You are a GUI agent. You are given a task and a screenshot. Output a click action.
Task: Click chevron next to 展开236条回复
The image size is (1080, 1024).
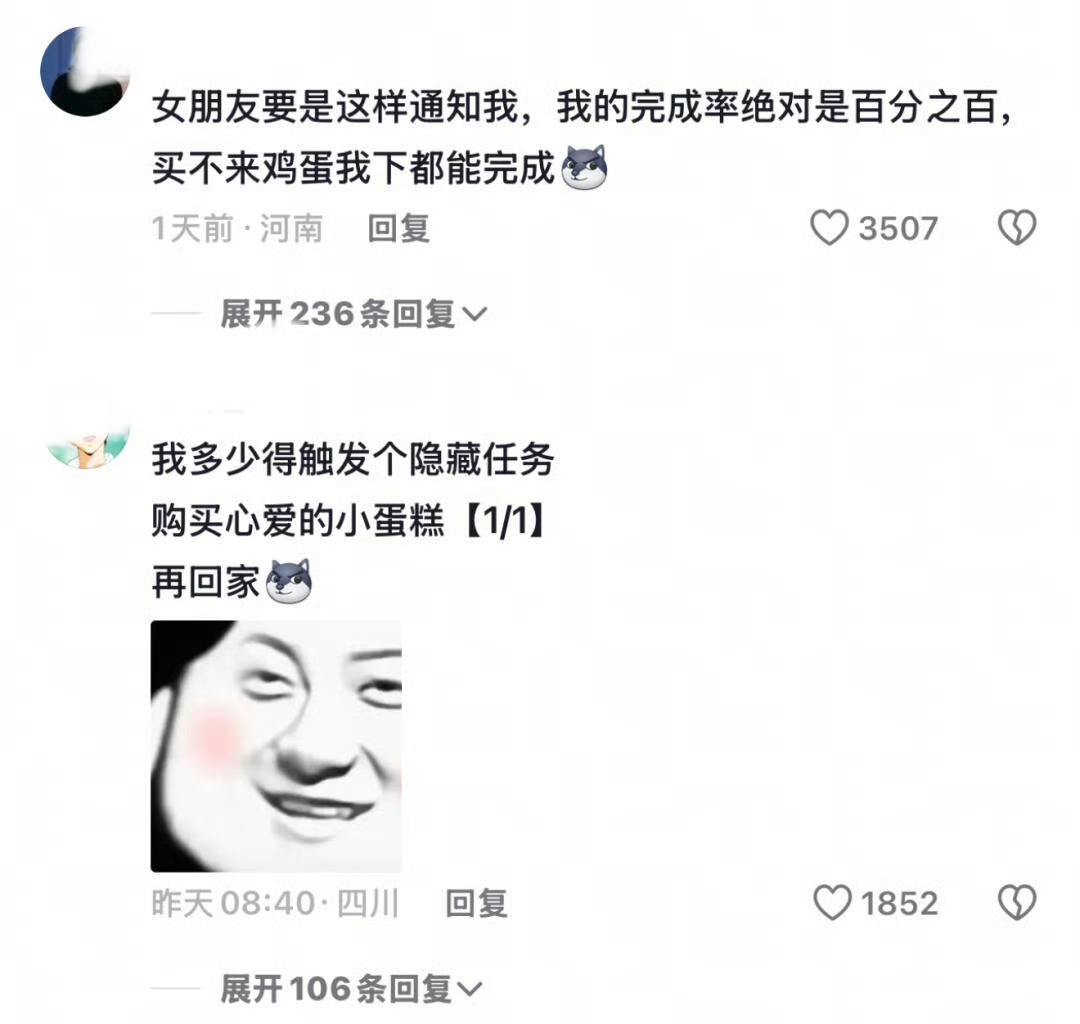click(475, 315)
